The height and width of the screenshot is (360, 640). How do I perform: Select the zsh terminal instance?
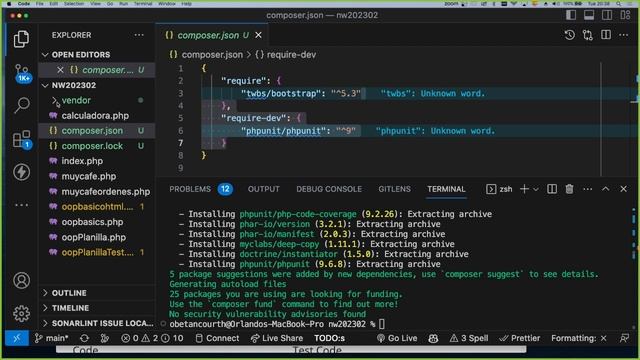[x=499, y=189]
